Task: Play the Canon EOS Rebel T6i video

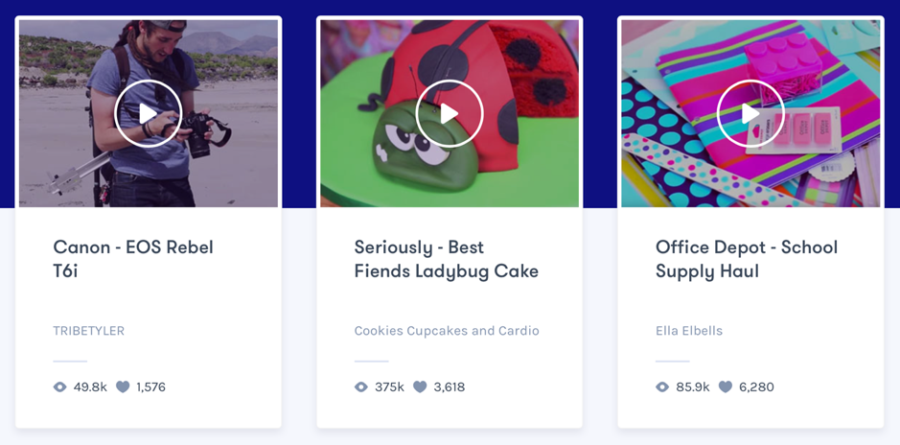Action: (148, 114)
